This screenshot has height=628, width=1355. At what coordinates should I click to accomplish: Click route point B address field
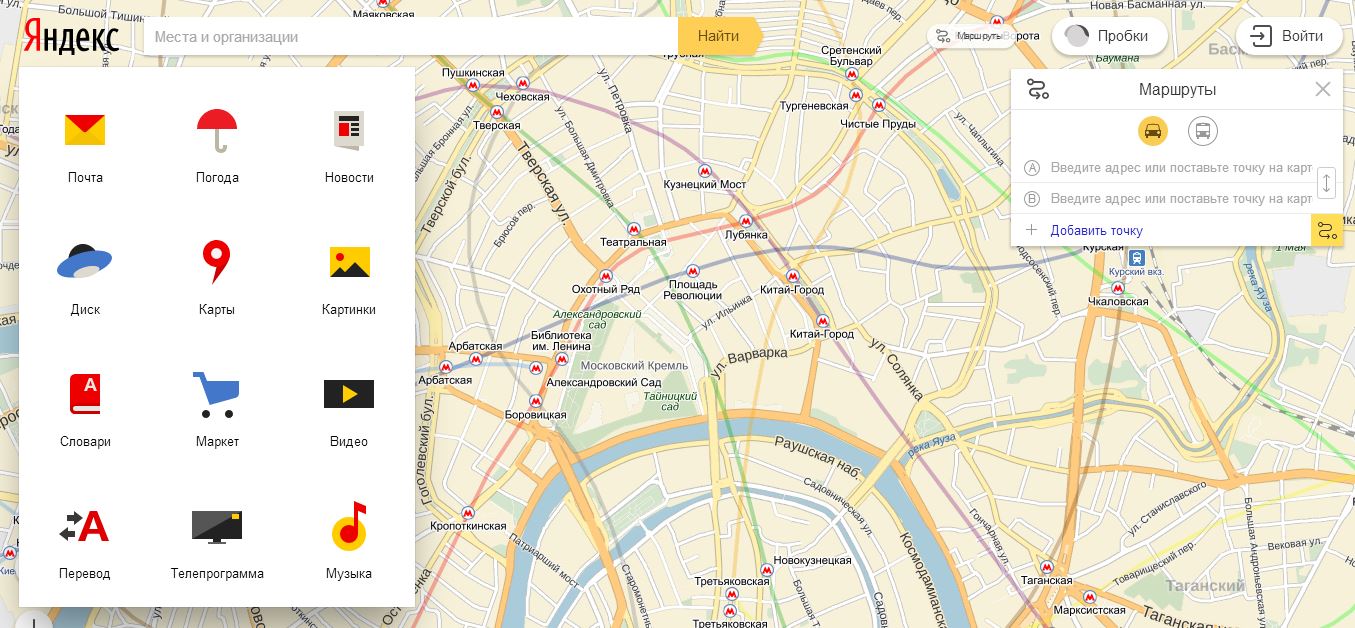coord(1181,199)
